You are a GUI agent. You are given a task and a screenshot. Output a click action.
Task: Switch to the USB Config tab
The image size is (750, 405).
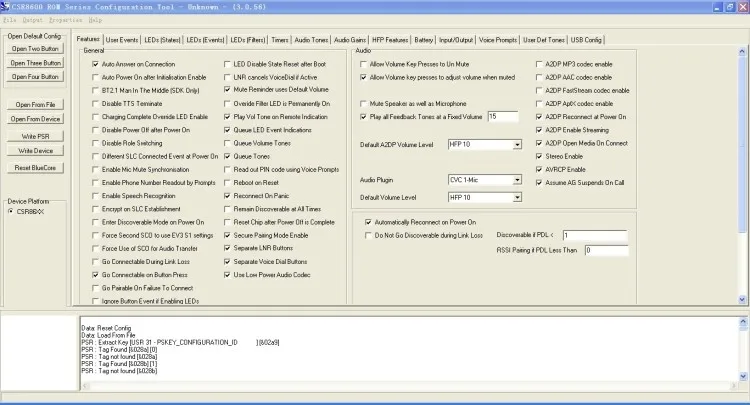(586, 40)
